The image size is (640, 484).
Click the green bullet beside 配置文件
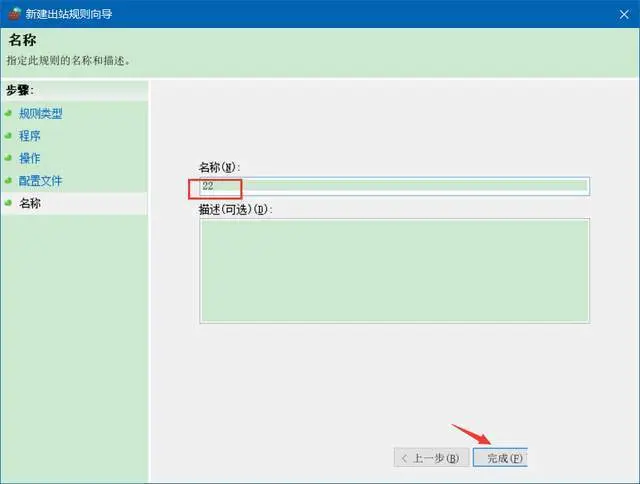(x=8, y=181)
